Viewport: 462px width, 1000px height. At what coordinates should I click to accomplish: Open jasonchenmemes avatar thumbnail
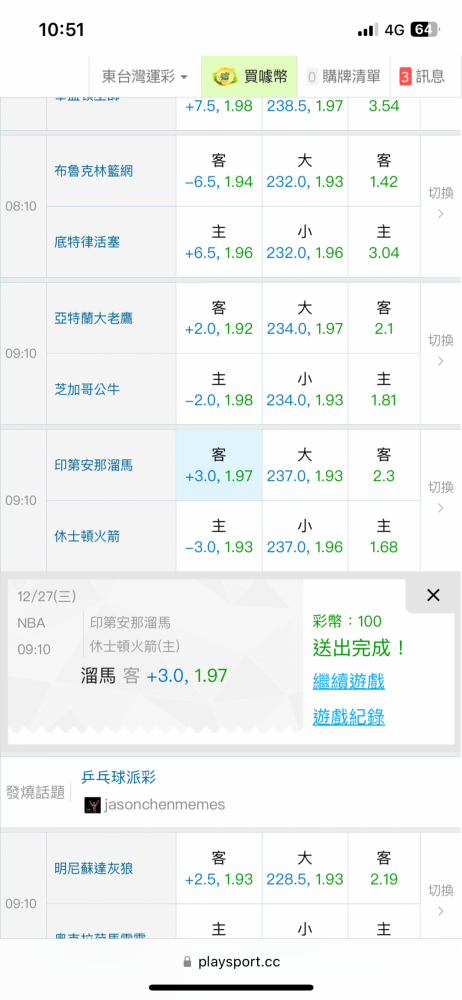pyautogui.click(x=93, y=805)
